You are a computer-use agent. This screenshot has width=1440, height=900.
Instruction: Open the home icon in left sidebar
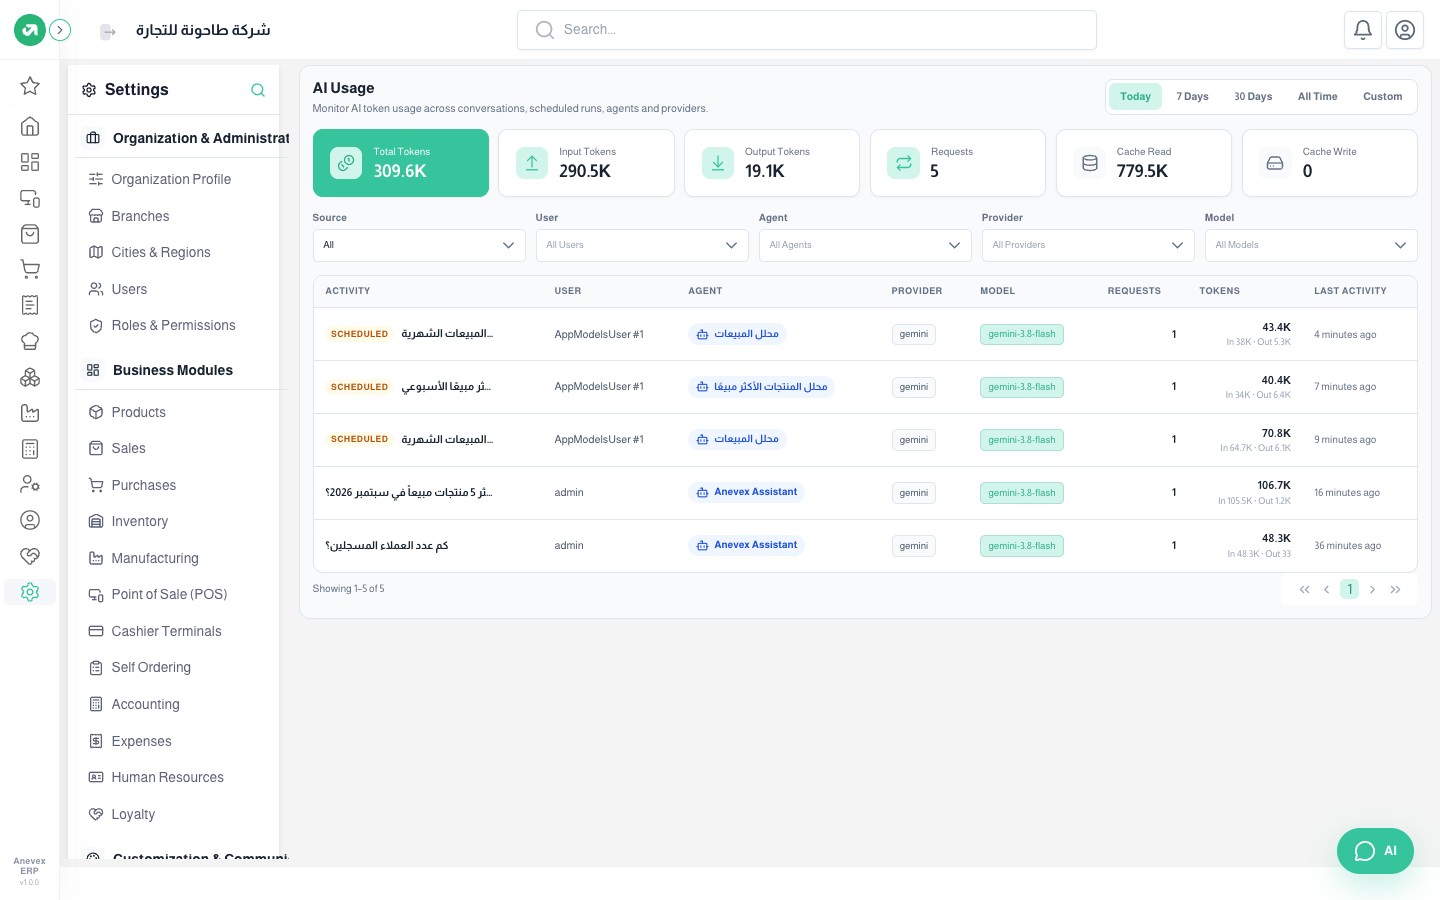click(x=30, y=126)
